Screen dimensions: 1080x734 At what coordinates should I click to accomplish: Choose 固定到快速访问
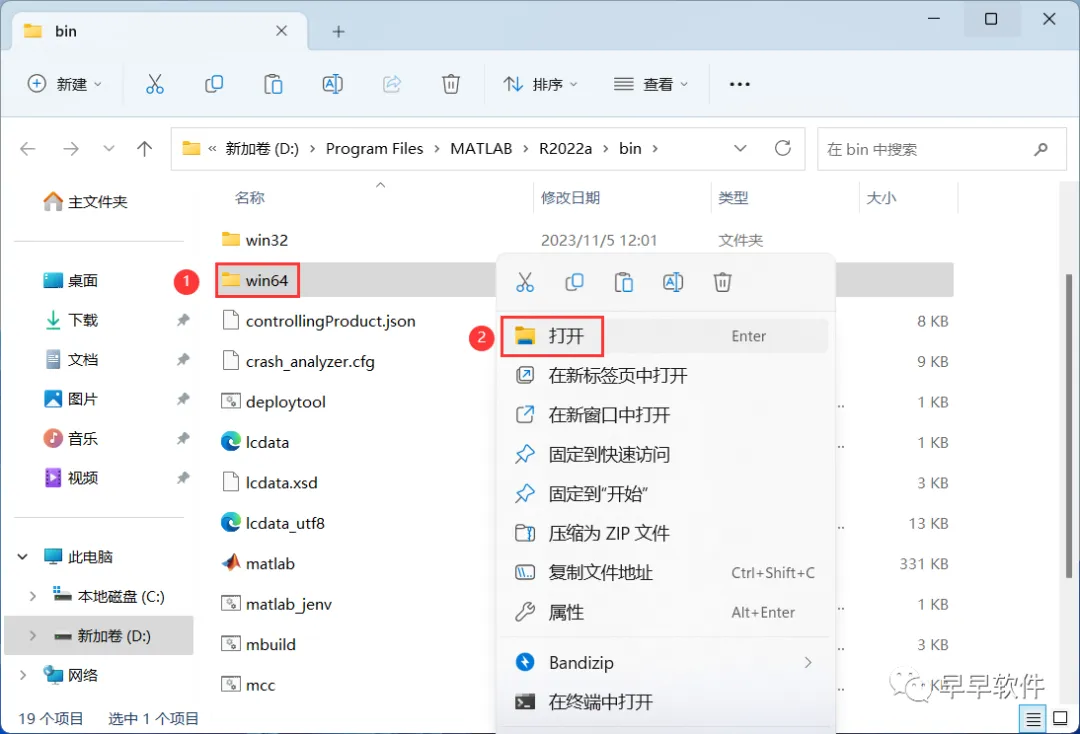pos(665,454)
